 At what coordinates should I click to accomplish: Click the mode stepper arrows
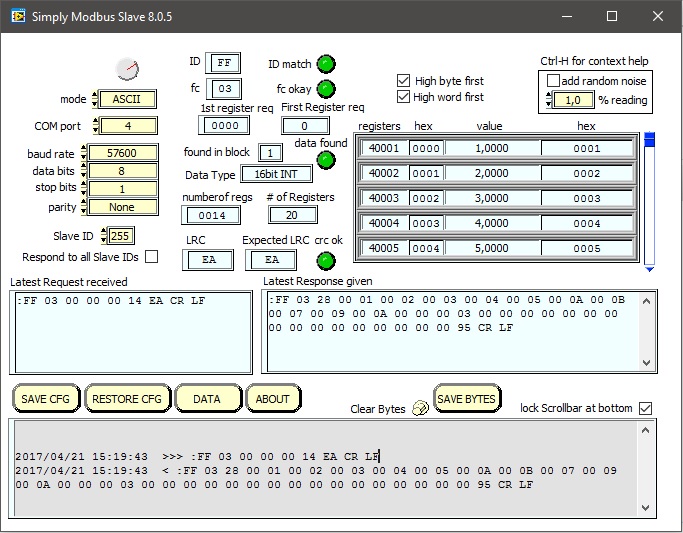(x=95, y=99)
